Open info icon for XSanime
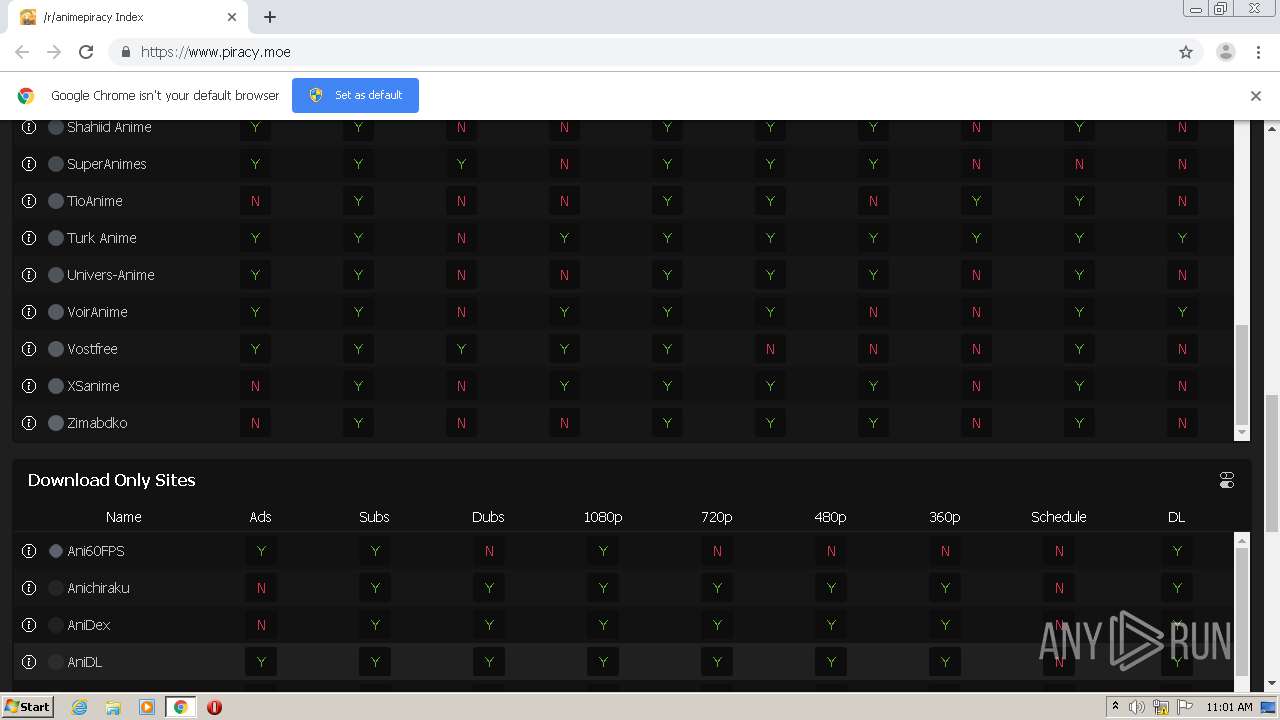The image size is (1280, 720). click(x=29, y=386)
